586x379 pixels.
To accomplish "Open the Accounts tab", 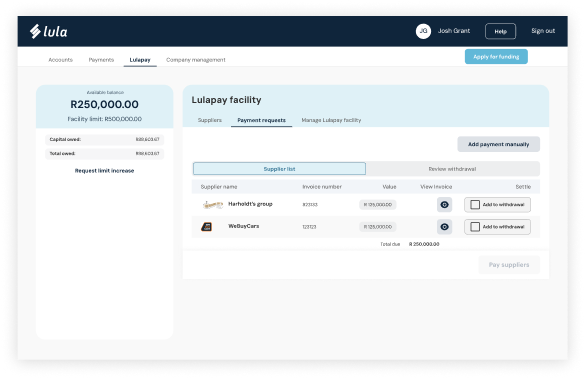I will 61,60.
